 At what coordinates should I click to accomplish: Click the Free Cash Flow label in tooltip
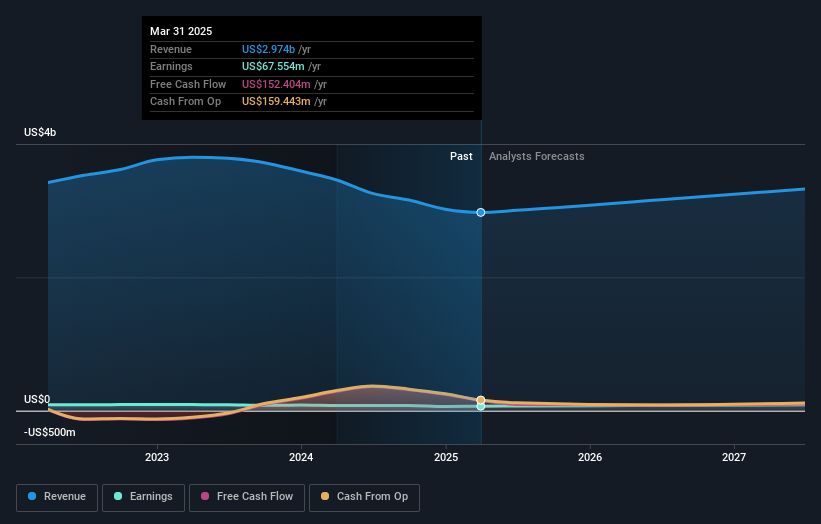point(188,84)
